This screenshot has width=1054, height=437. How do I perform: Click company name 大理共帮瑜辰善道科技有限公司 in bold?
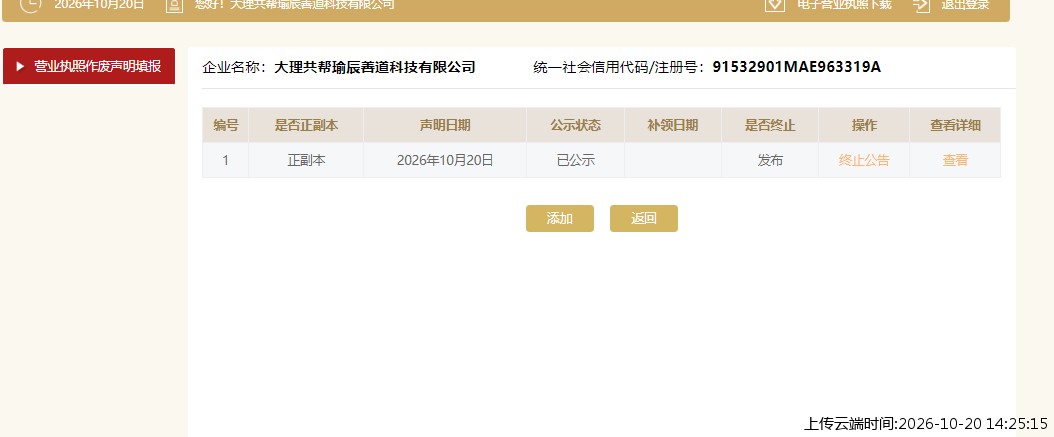point(374,67)
